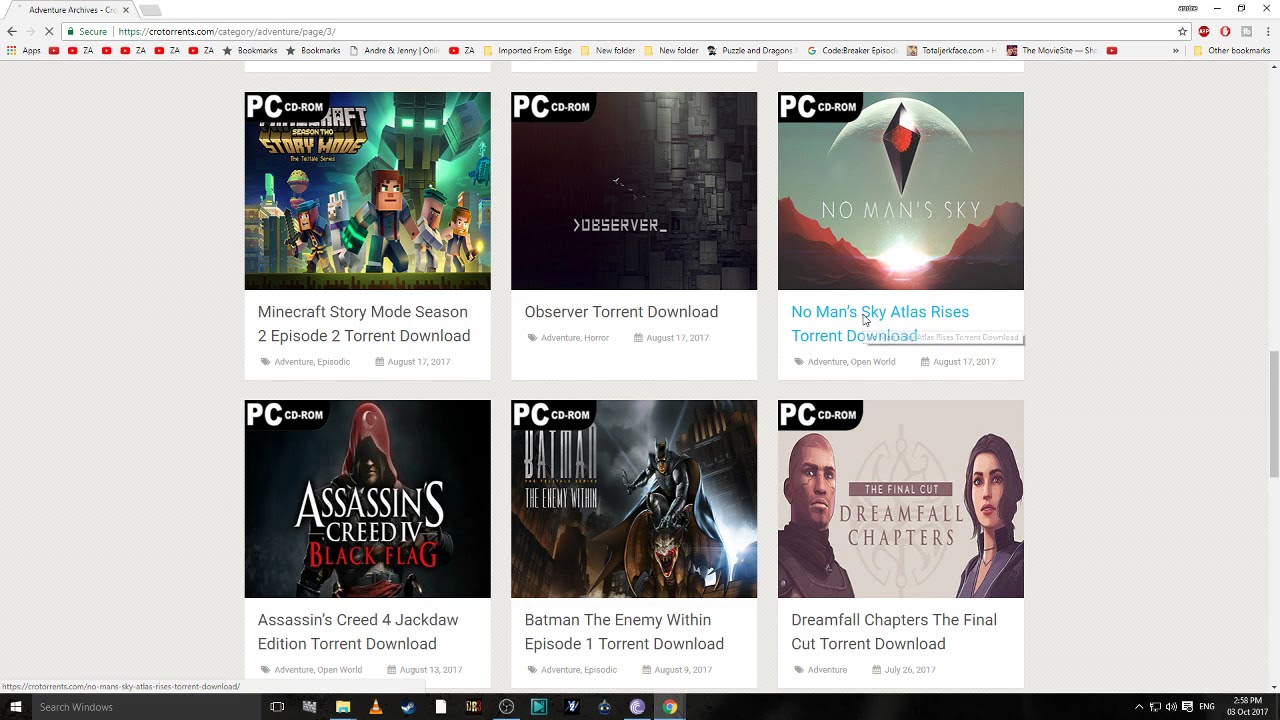Open Batman The Enemy Within thumbnail
Viewport: 1280px width, 720px height.
click(634, 499)
